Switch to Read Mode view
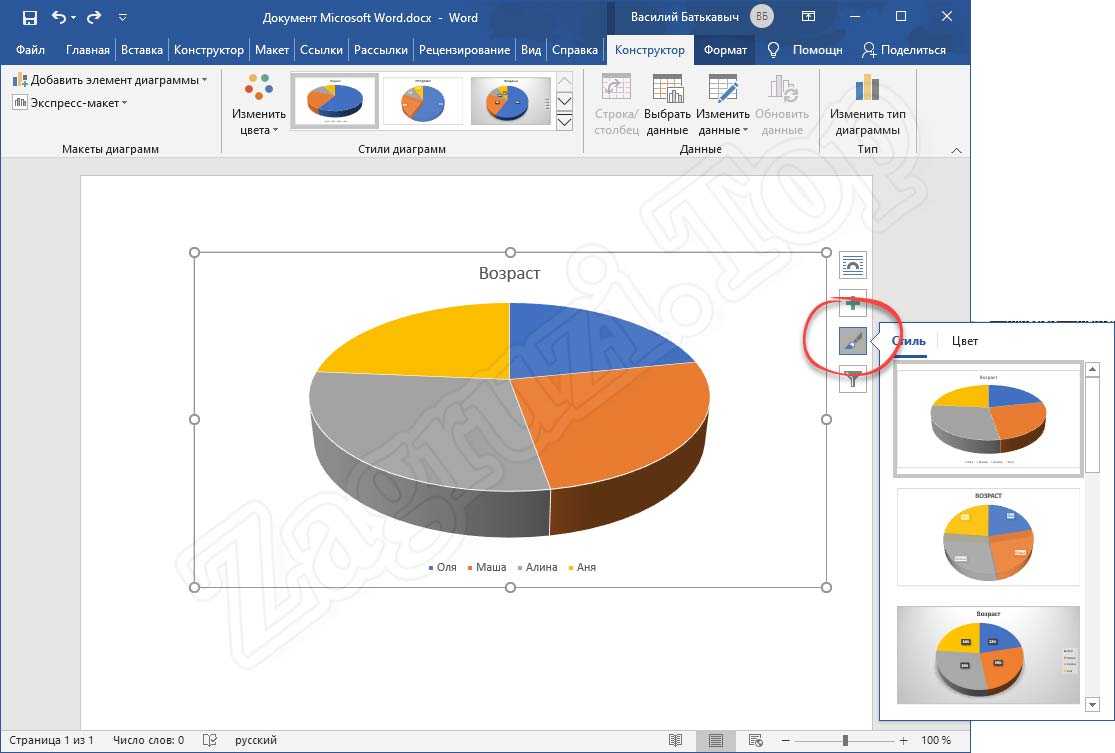The image size is (1115, 753). [x=676, y=740]
